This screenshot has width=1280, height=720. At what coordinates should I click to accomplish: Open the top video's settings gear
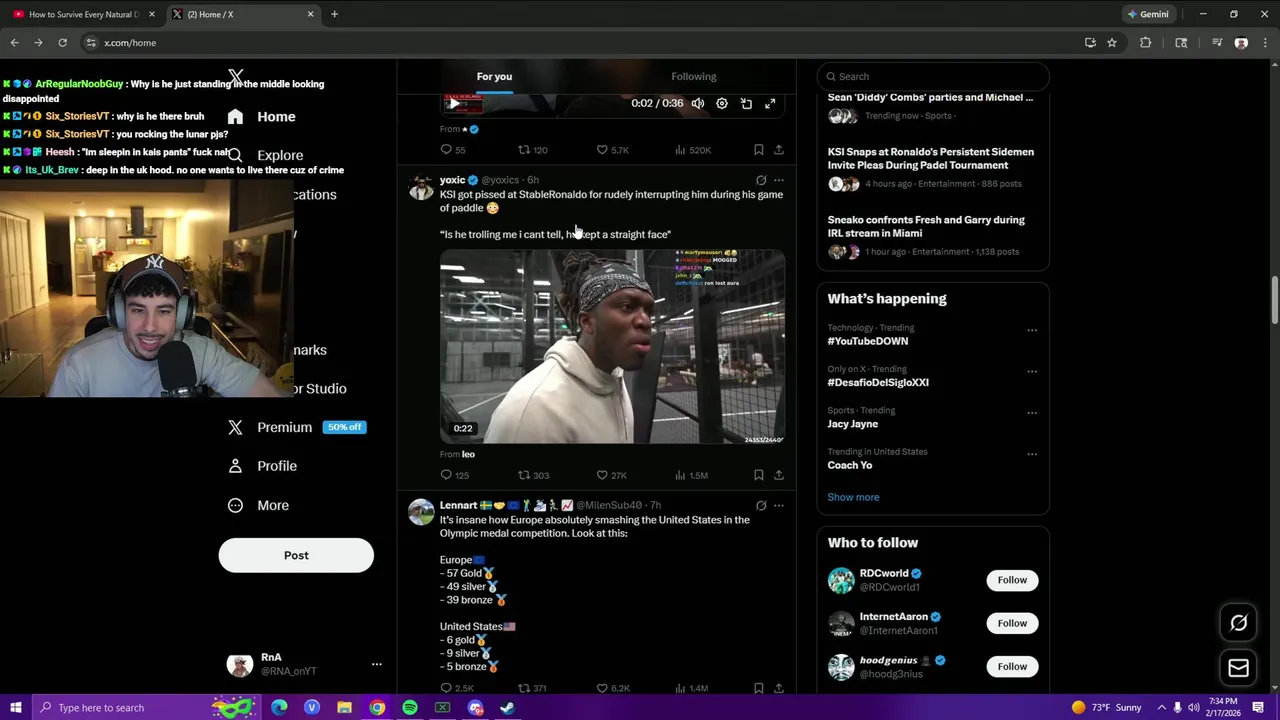pyautogui.click(x=722, y=103)
